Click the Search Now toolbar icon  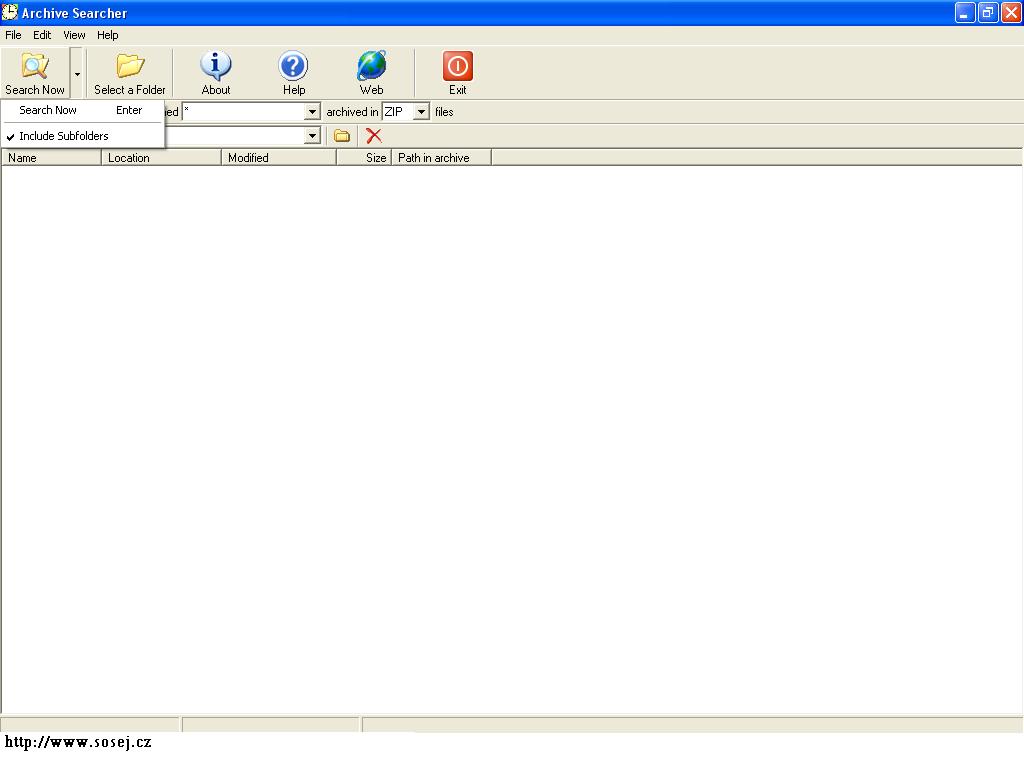[x=35, y=65]
